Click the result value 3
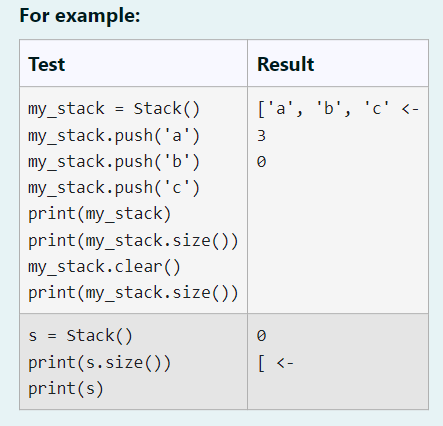Image resolution: width=443 pixels, height=426 pixels. click(261, 136)
